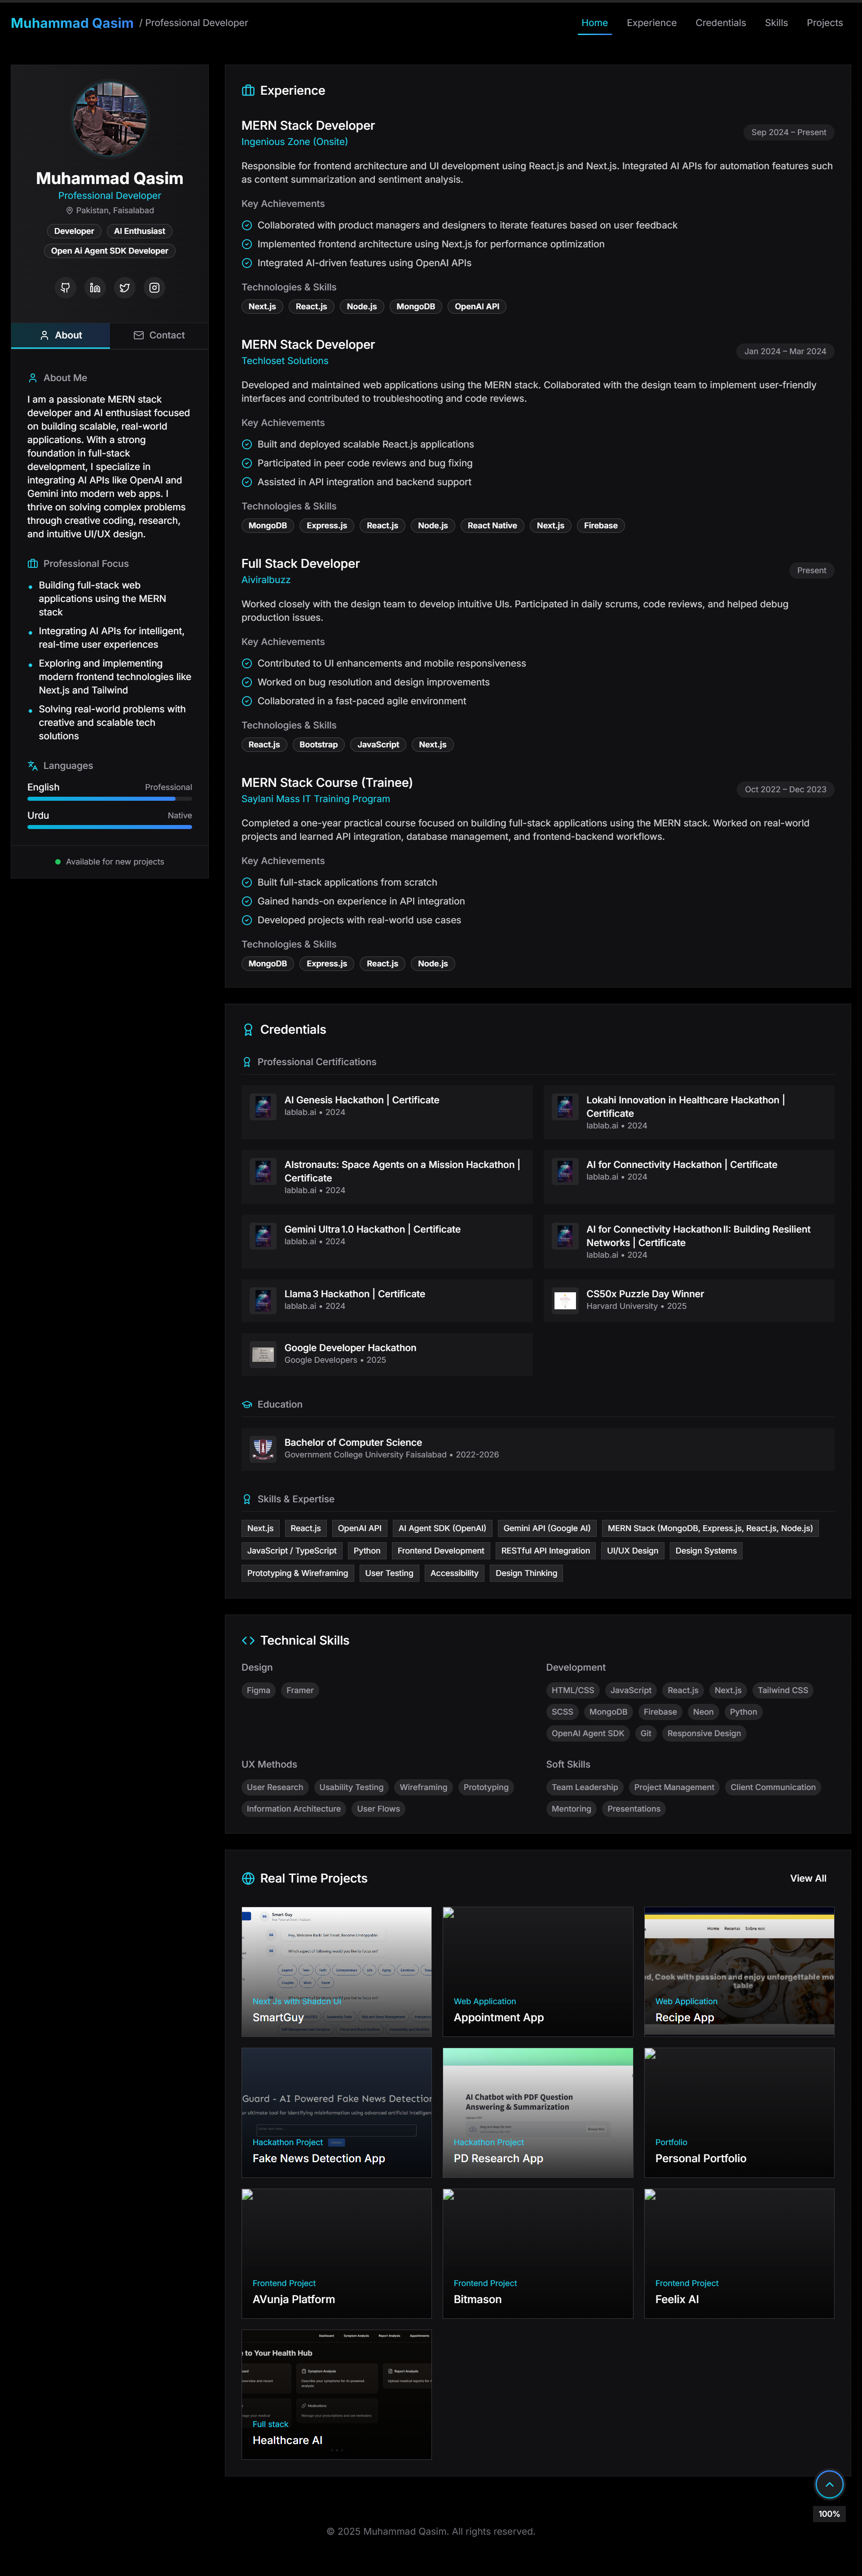This screenshot has width=862, height=2576.
Task: Click the person icon beside About Me
Action: [x=33, y=378]
